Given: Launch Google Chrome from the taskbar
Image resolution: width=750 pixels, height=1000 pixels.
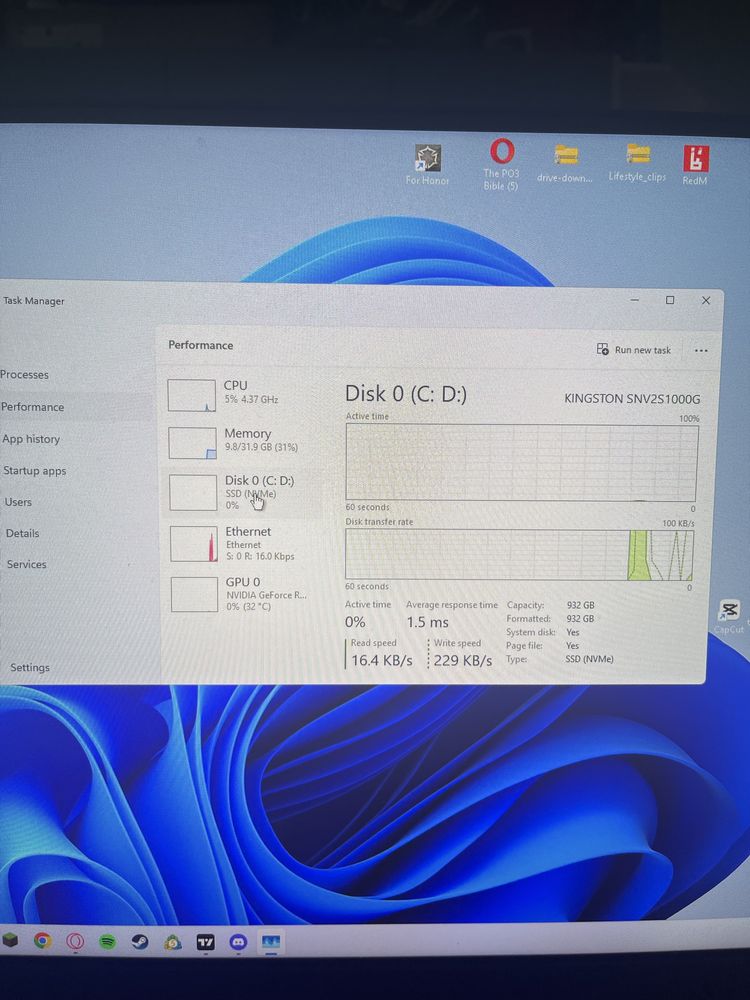Looking at the screenshot, I should coord(42,941).
